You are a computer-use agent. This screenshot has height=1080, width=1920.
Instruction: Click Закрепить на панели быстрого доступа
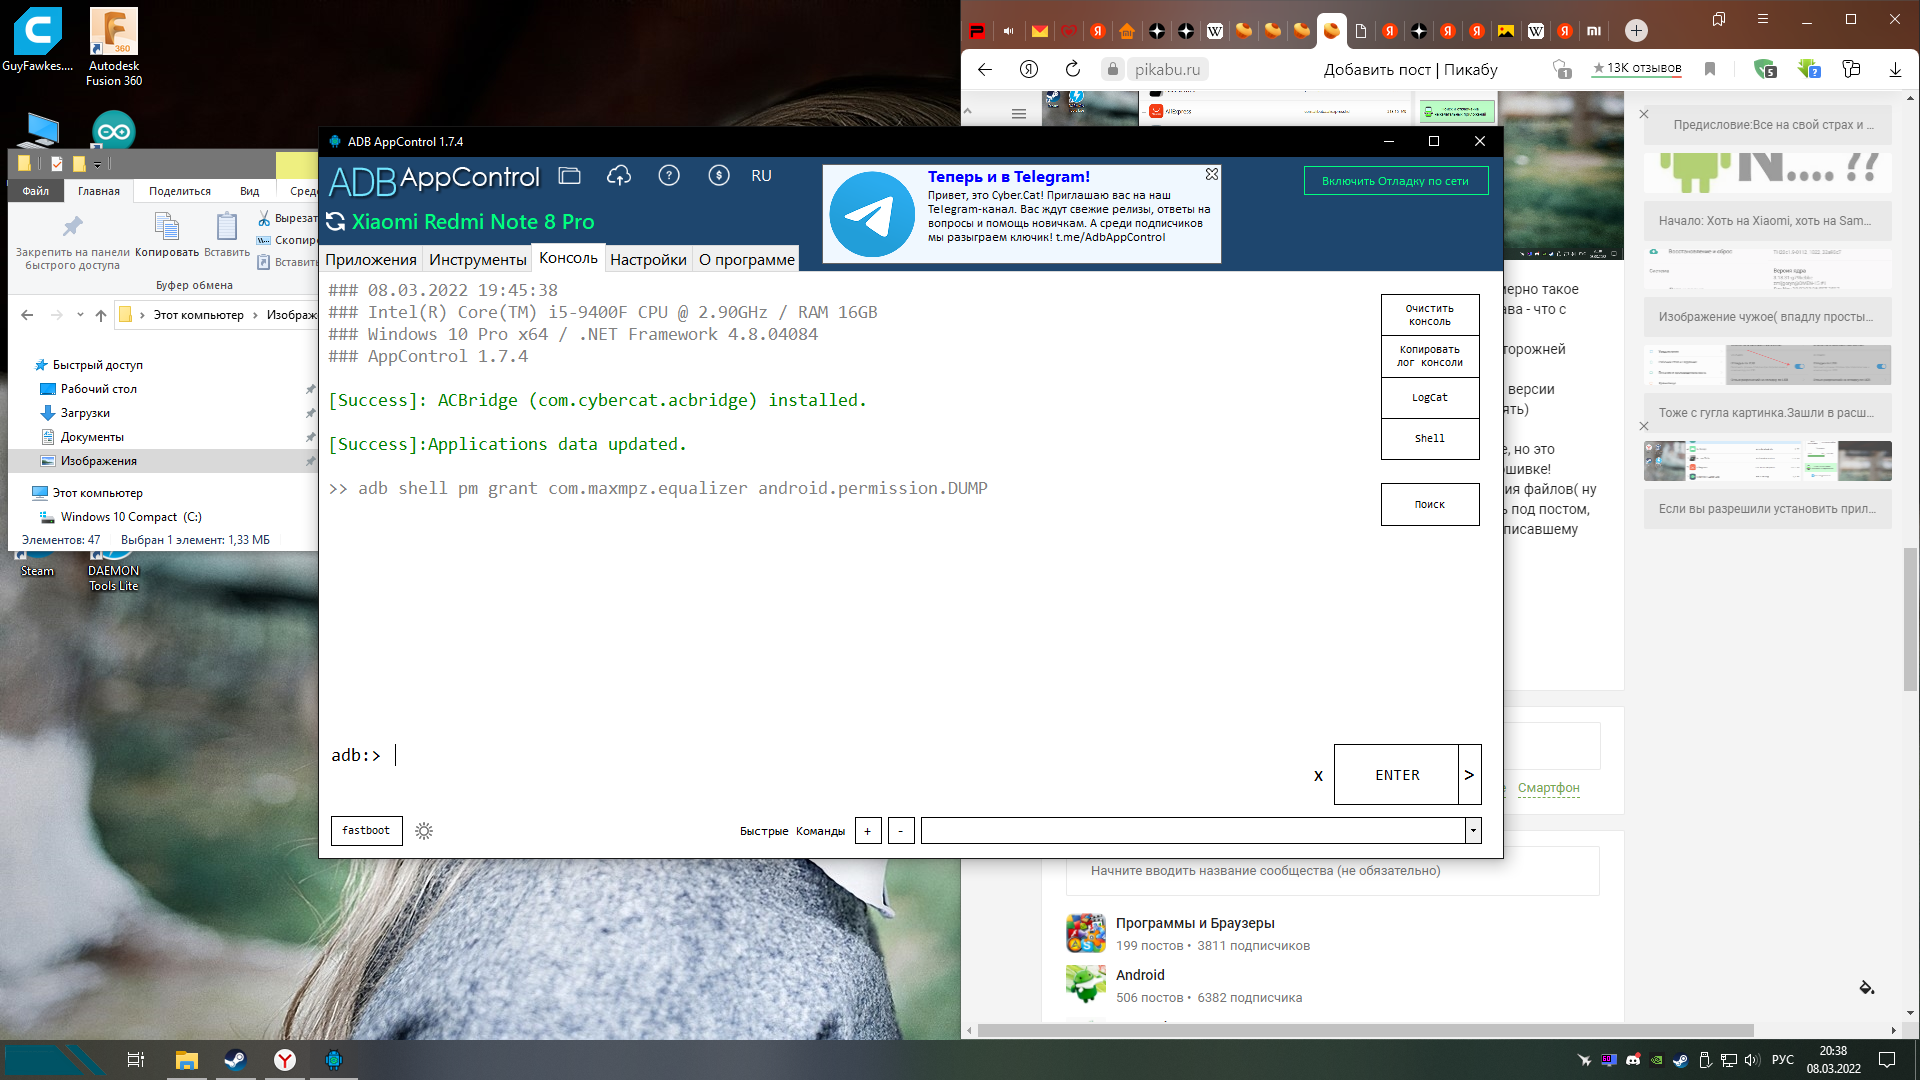(x=72, y=241)
